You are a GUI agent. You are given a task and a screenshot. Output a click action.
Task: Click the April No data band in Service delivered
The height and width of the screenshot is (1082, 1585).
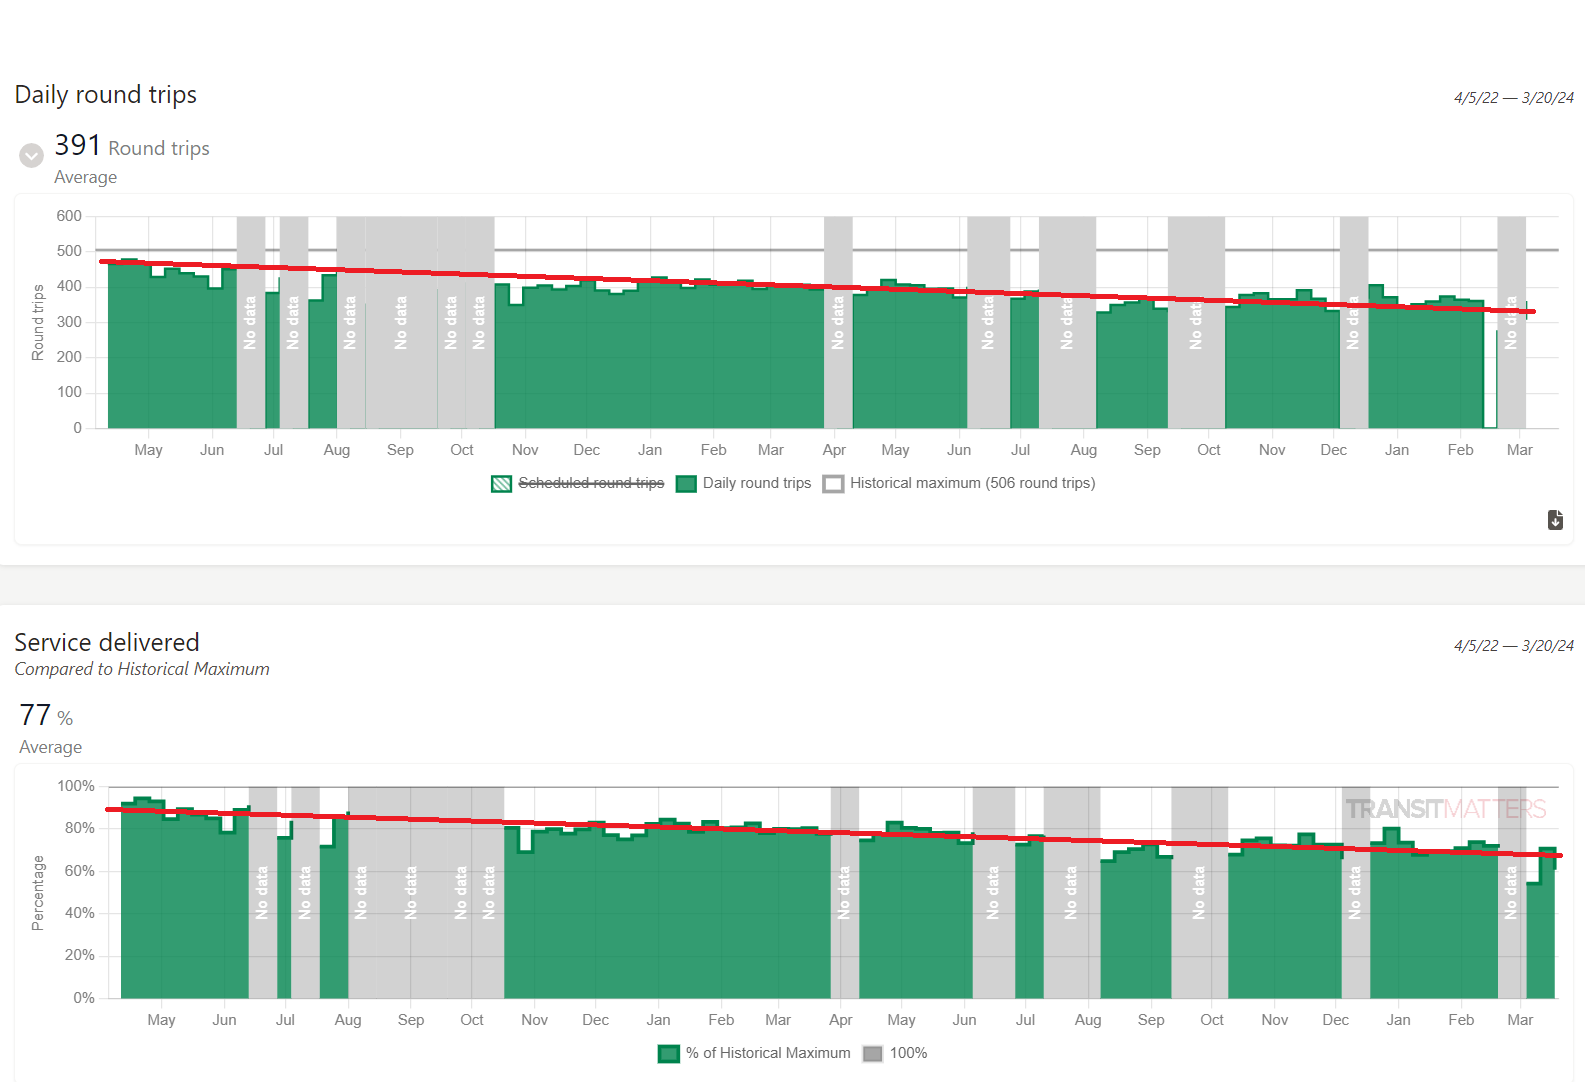pyautogui.click(x=844, y=892)
